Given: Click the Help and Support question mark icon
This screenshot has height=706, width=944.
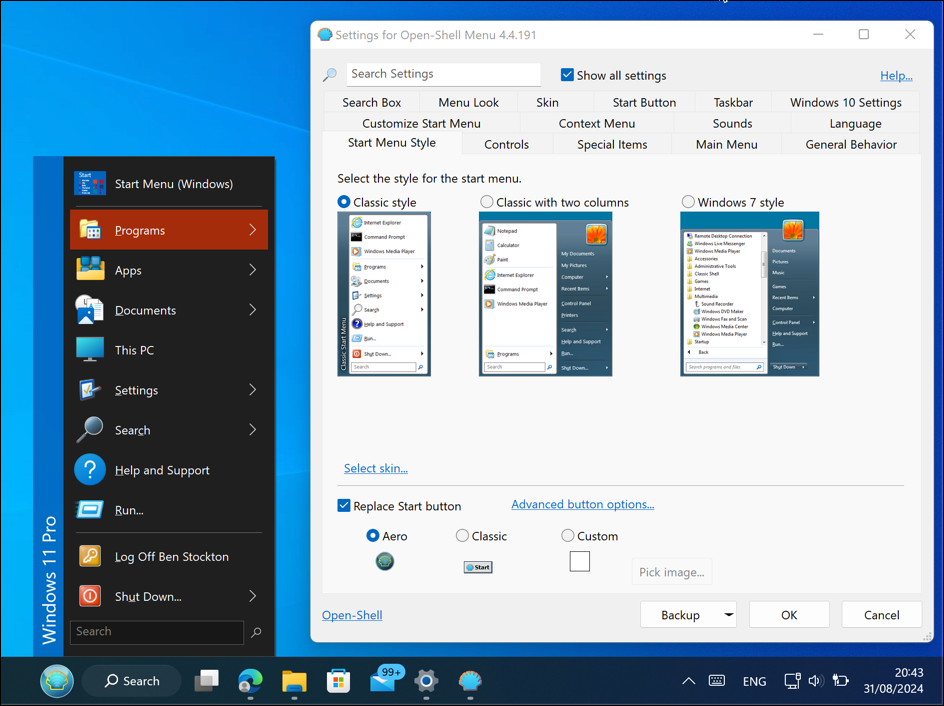Looking at the screenshot, I should pos(90,470).
